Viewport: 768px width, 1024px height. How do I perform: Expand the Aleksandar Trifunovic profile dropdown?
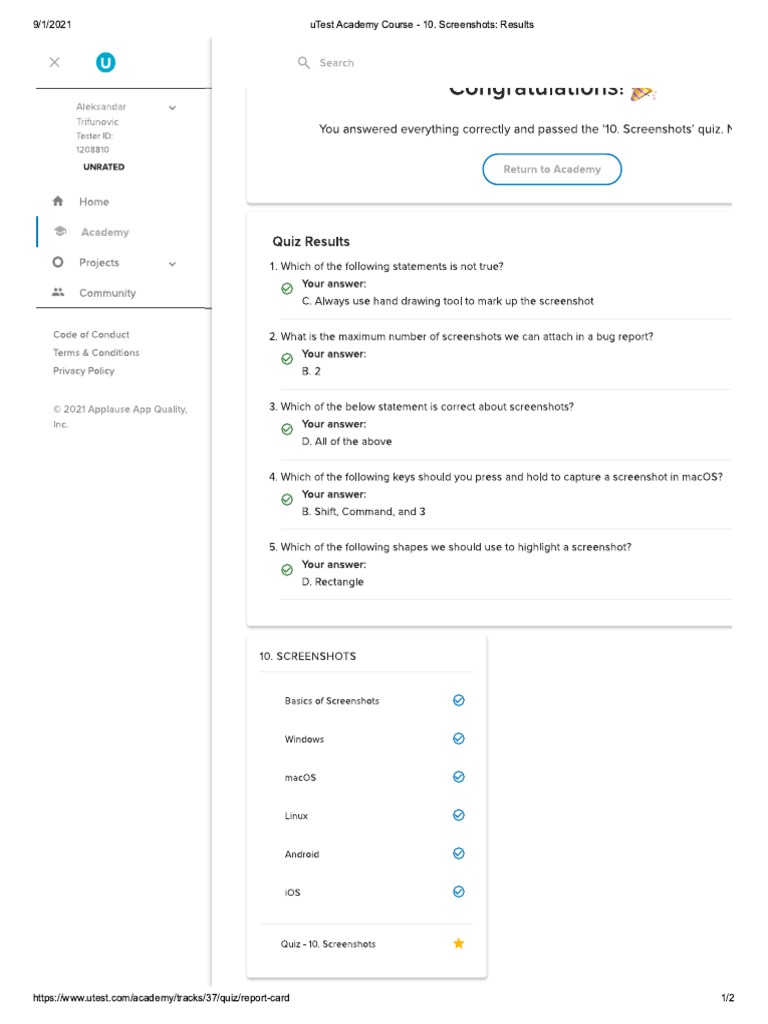172,108
